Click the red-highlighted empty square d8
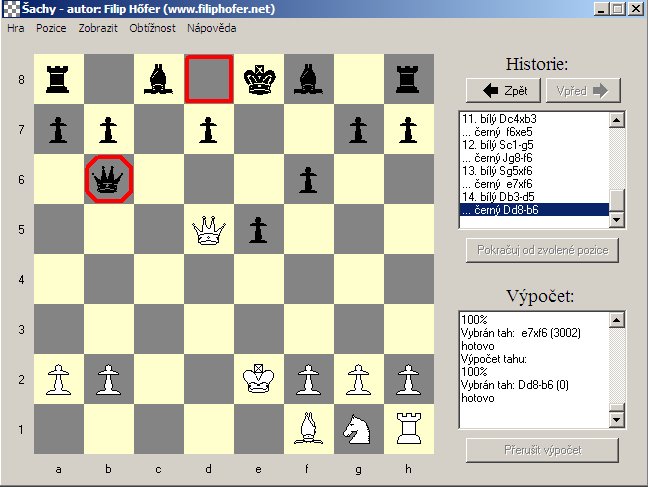This screenshot has height=487, width=648. pyautogui.click(x=209, y=79)
